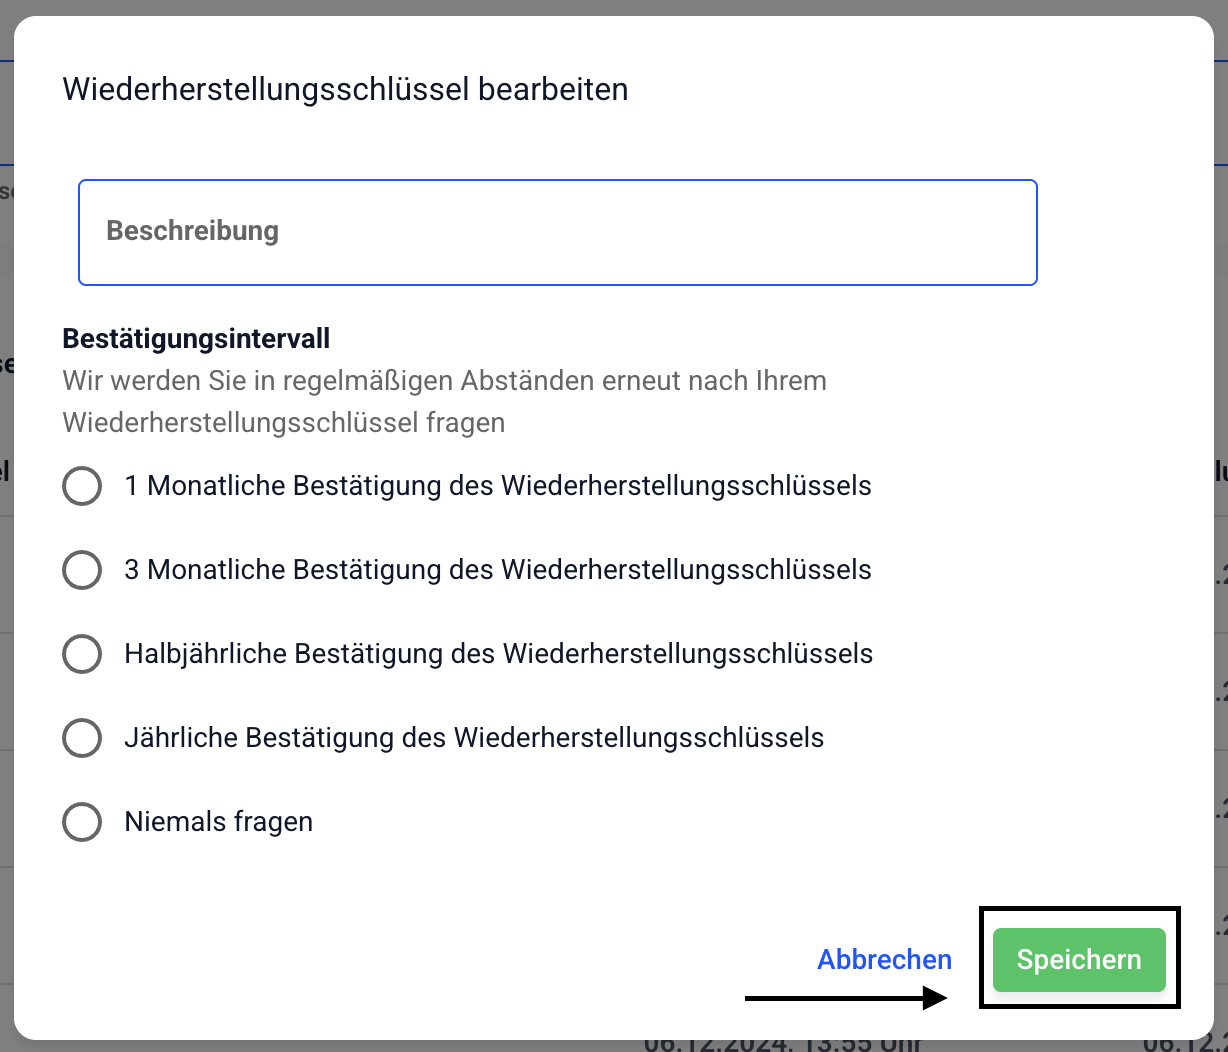This screenshot has width=1228, height=1052.
Task: Click the '3 Monatliche Bestätigung des Wiederherstellungsschlüssels' label text
Action: tap(497, 570)
